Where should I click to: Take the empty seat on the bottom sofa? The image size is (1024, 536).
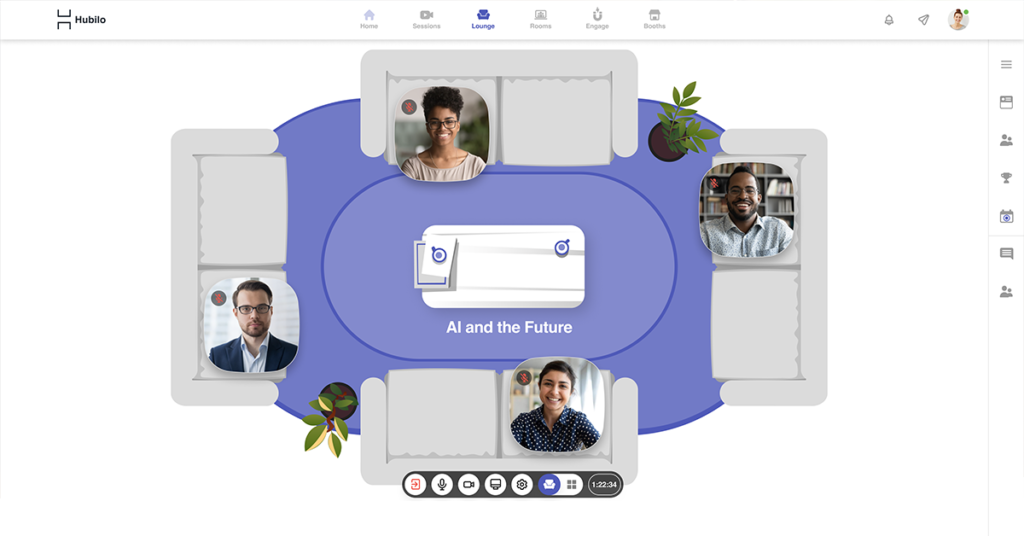coord(442,413)
